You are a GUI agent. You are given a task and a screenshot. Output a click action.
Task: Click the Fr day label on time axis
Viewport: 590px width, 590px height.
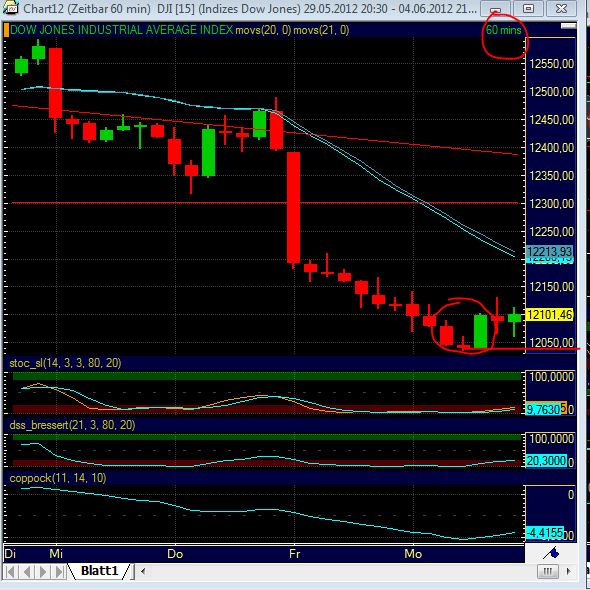pos(294,554)
